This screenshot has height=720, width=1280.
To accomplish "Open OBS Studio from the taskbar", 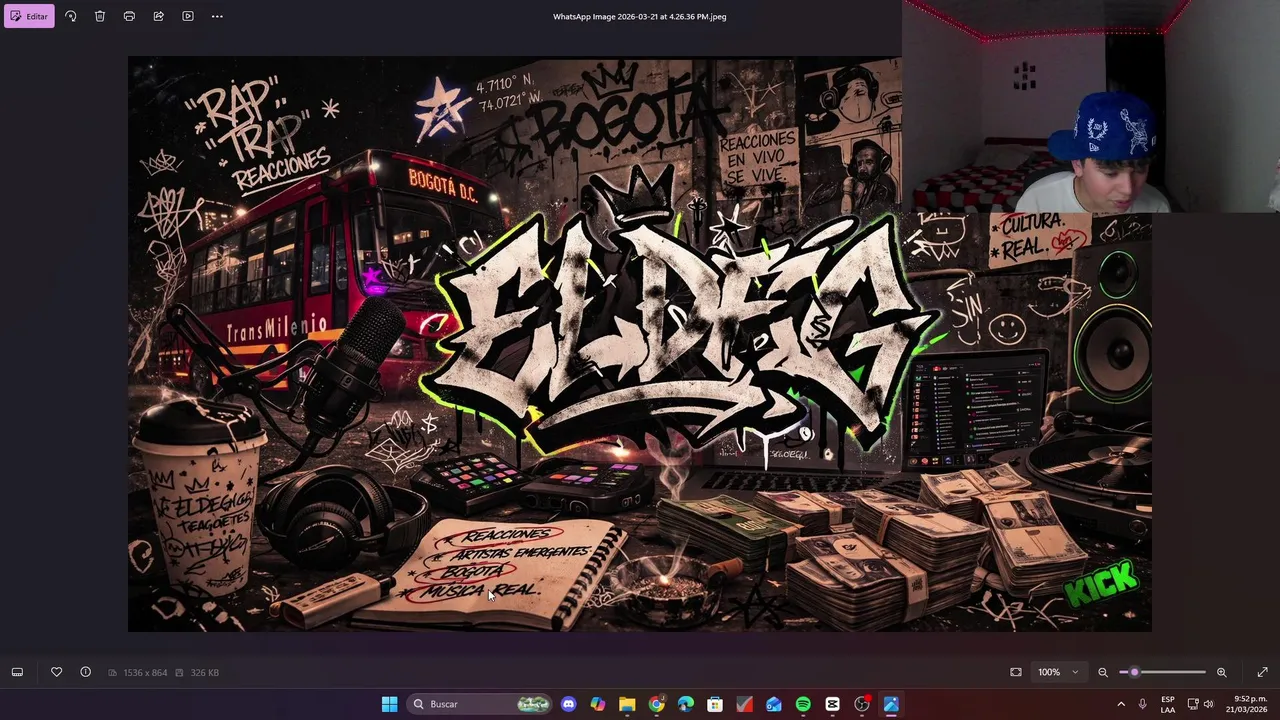I will [x=862, y=704].
